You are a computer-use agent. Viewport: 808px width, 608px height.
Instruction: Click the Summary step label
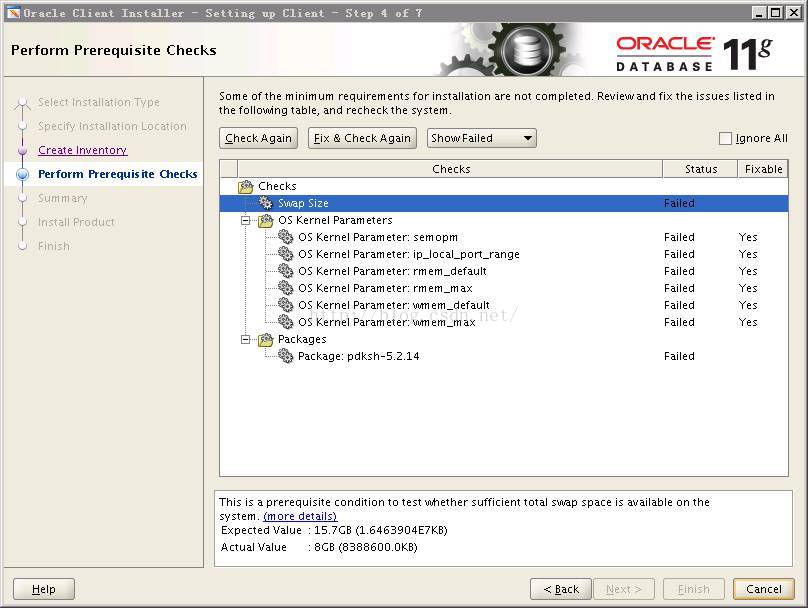(x=63, y=198)
